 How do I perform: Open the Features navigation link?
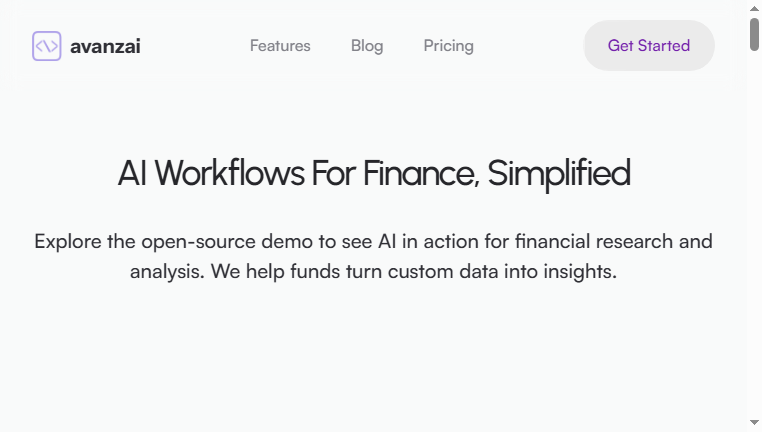[280, 46]
